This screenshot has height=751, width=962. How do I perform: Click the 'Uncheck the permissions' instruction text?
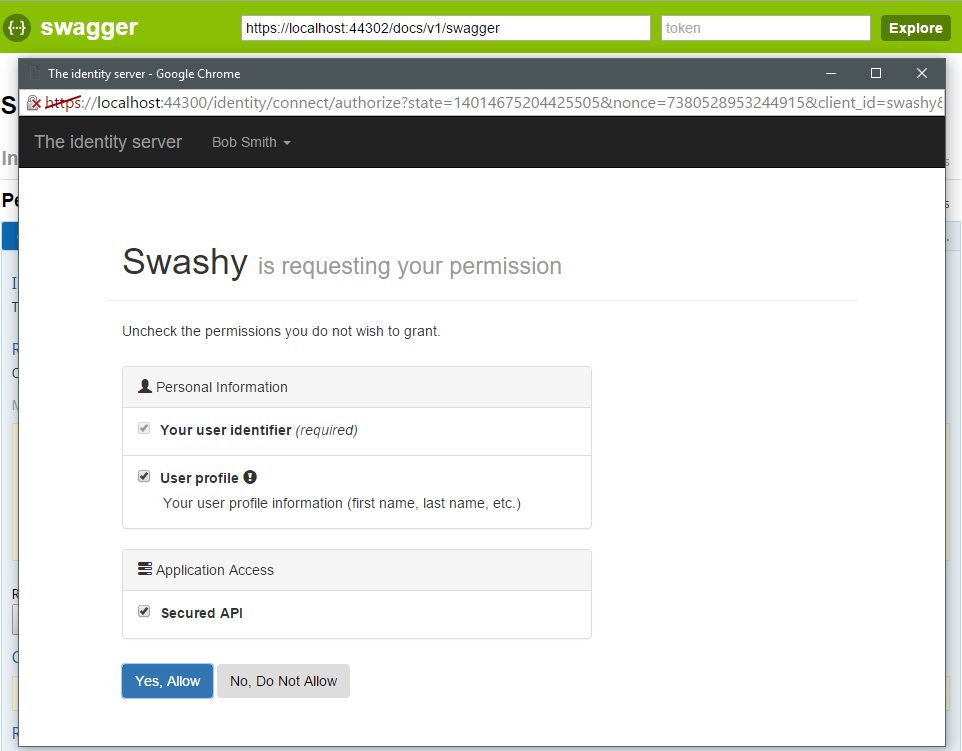point(281,331)
